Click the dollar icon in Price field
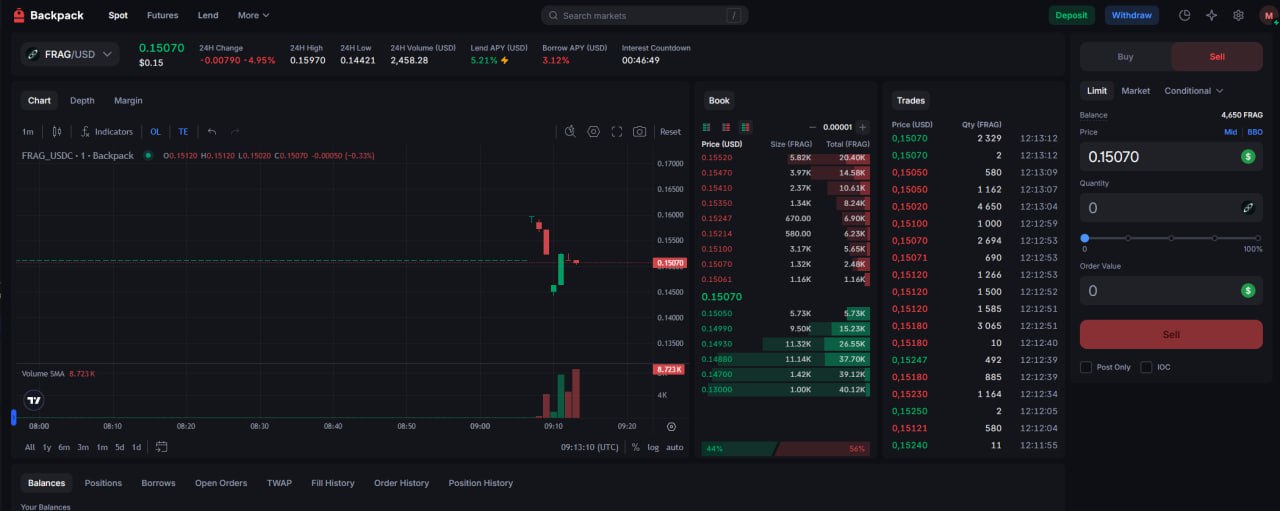1280x511 pixels. click(x=1248, y=156)
